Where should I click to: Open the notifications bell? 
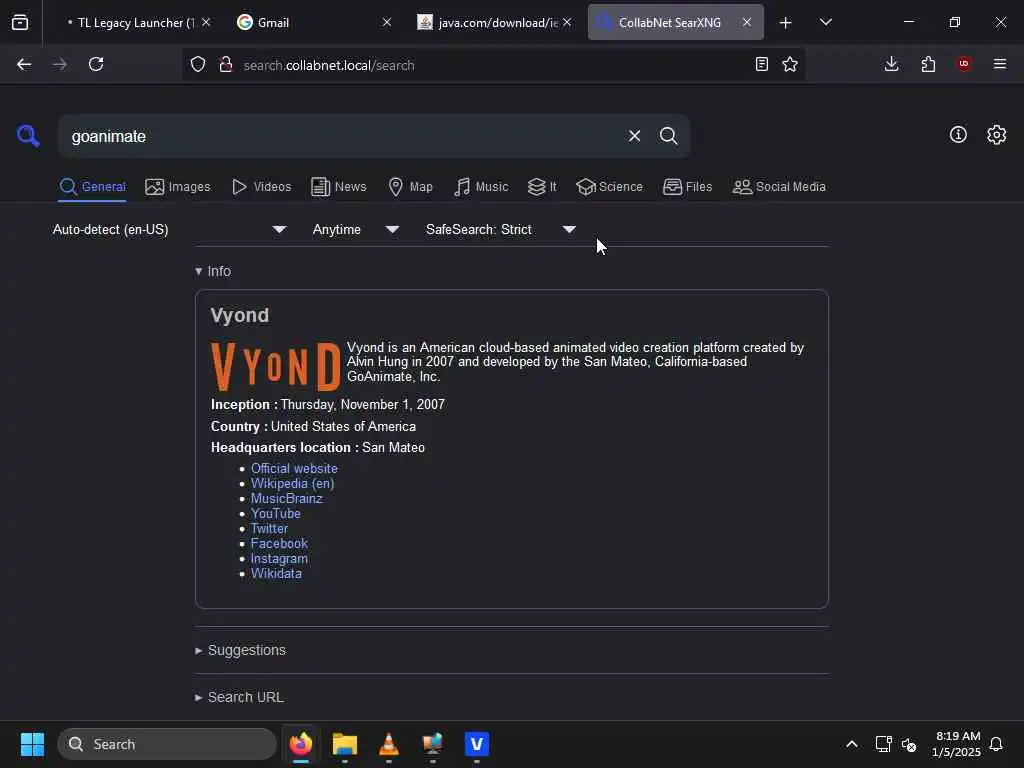tap(996, 744)
